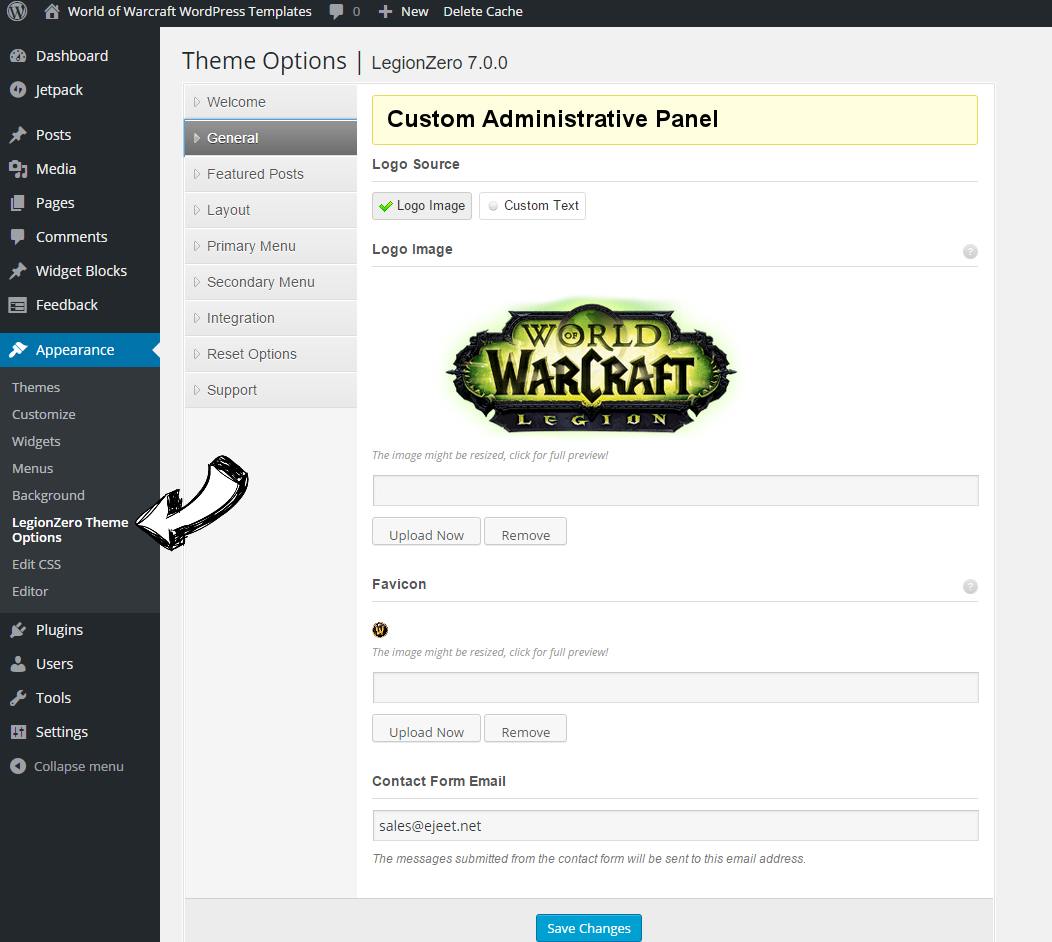Click the Posts pushpin icon

pyautogui.click(x=18, y=135)
